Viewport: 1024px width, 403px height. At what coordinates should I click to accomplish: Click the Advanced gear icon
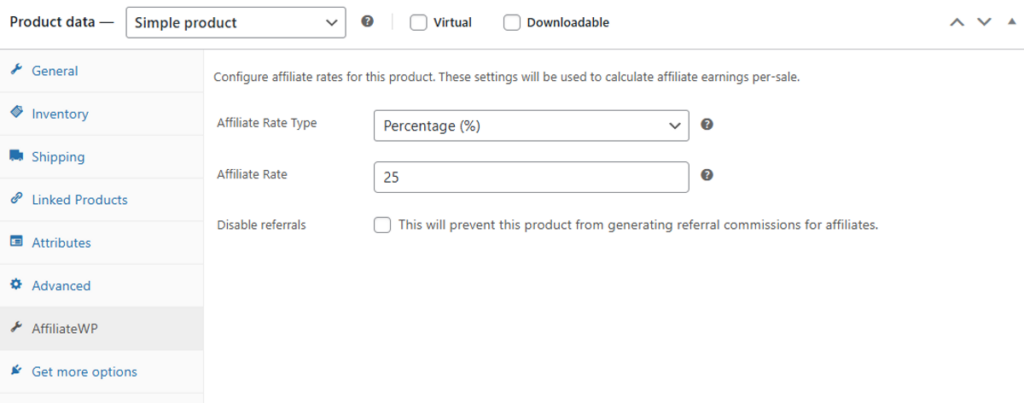(x=16, y=285)
